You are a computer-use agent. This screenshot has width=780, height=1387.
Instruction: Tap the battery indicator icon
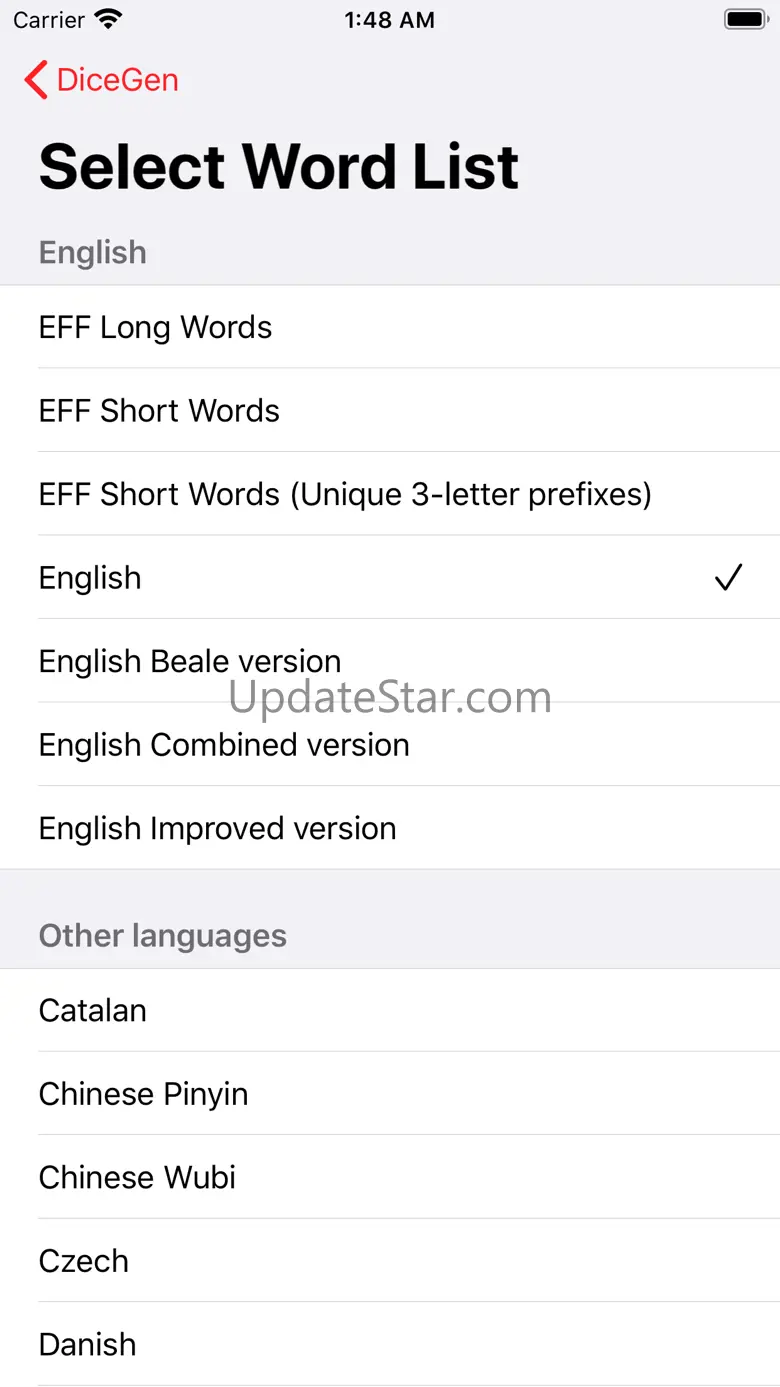744,19
